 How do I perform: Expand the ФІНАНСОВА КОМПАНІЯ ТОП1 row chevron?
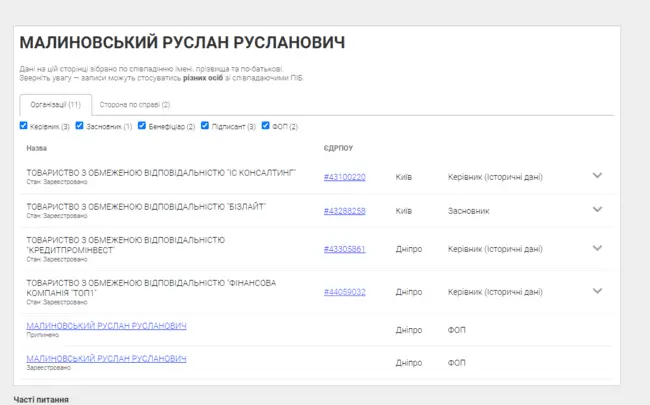[597, 291]
